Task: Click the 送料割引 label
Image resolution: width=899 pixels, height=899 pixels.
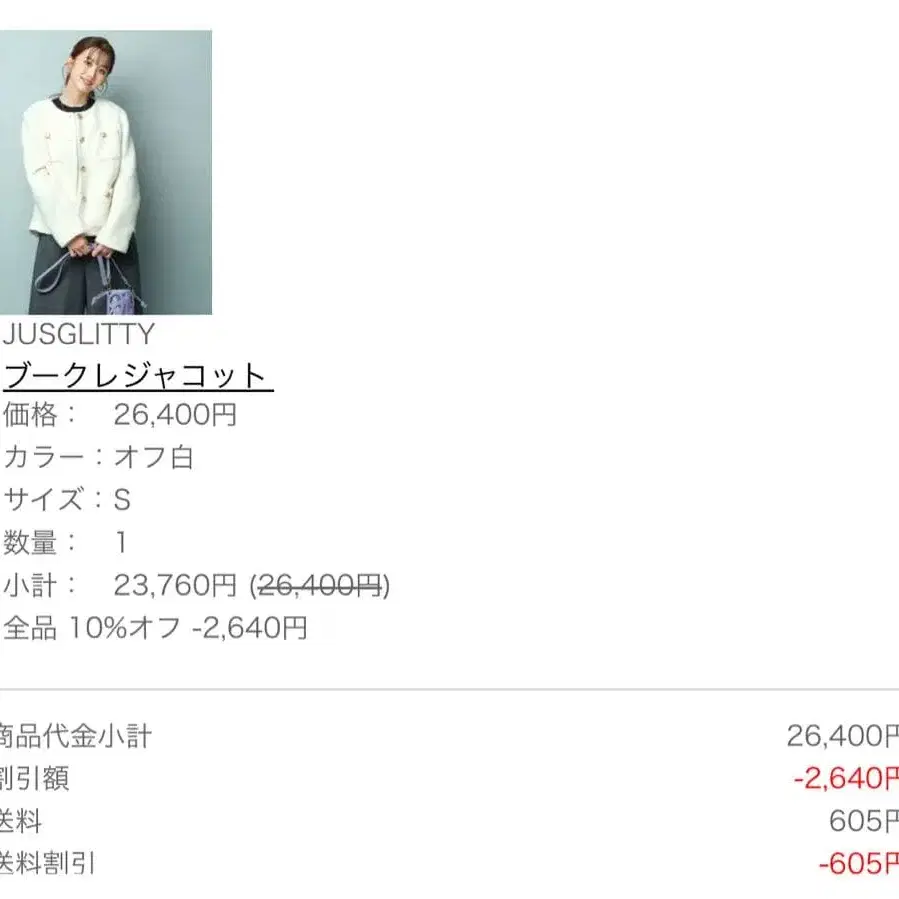Action: [47, 863]
